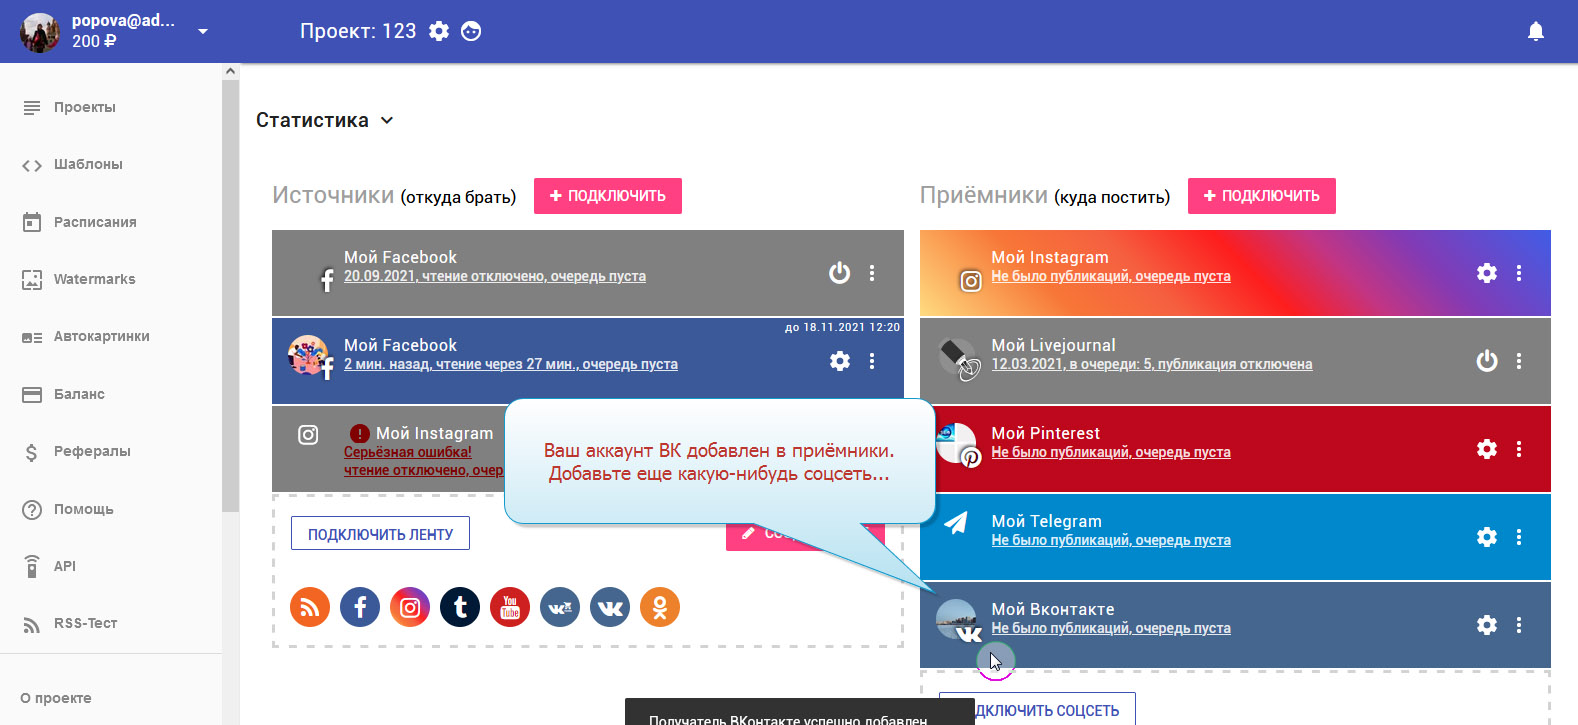Pick the Odnoklassniki source icon

(x=660, y=607)
